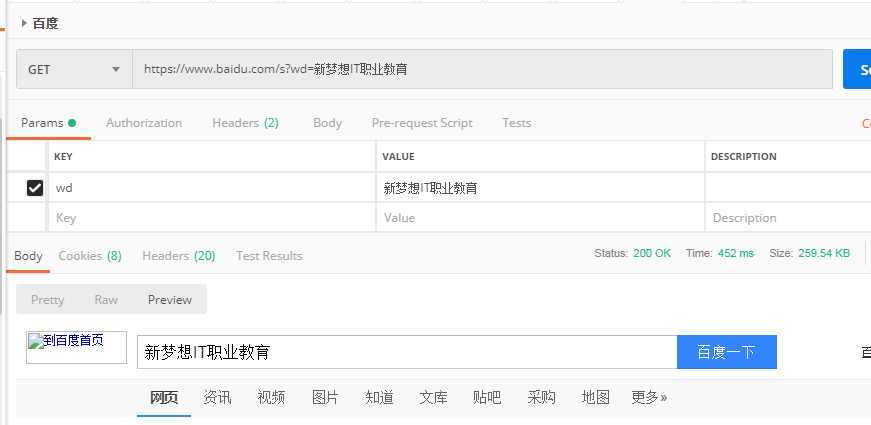This screenshot has height=425, width=871.
Task: Select the response Body tab
Action: pyautogui.click(x=28, y=256)
